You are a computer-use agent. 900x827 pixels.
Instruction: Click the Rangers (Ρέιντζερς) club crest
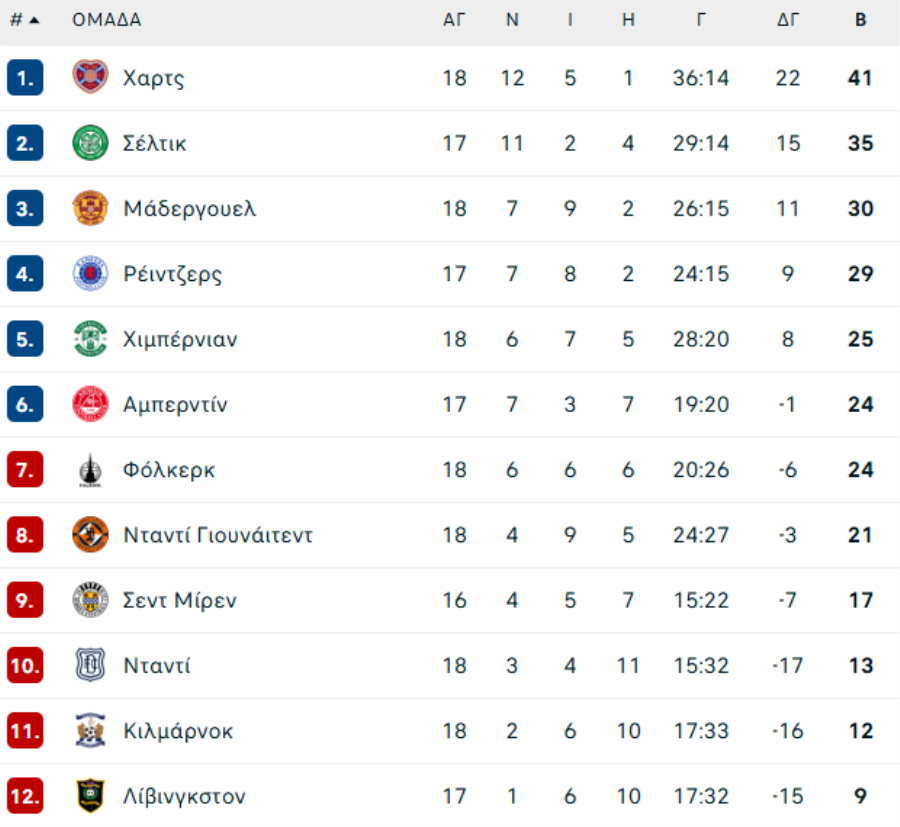(x=90, y=274)
